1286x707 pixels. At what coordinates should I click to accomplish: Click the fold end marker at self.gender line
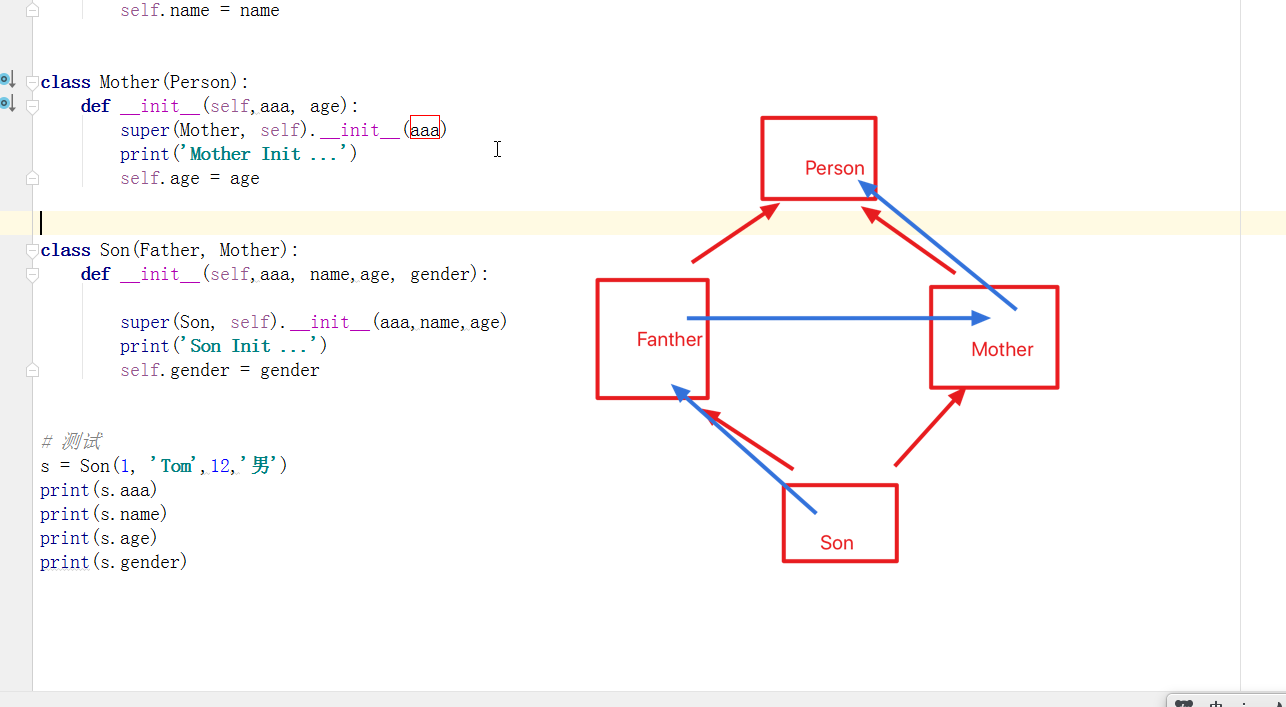32,370
